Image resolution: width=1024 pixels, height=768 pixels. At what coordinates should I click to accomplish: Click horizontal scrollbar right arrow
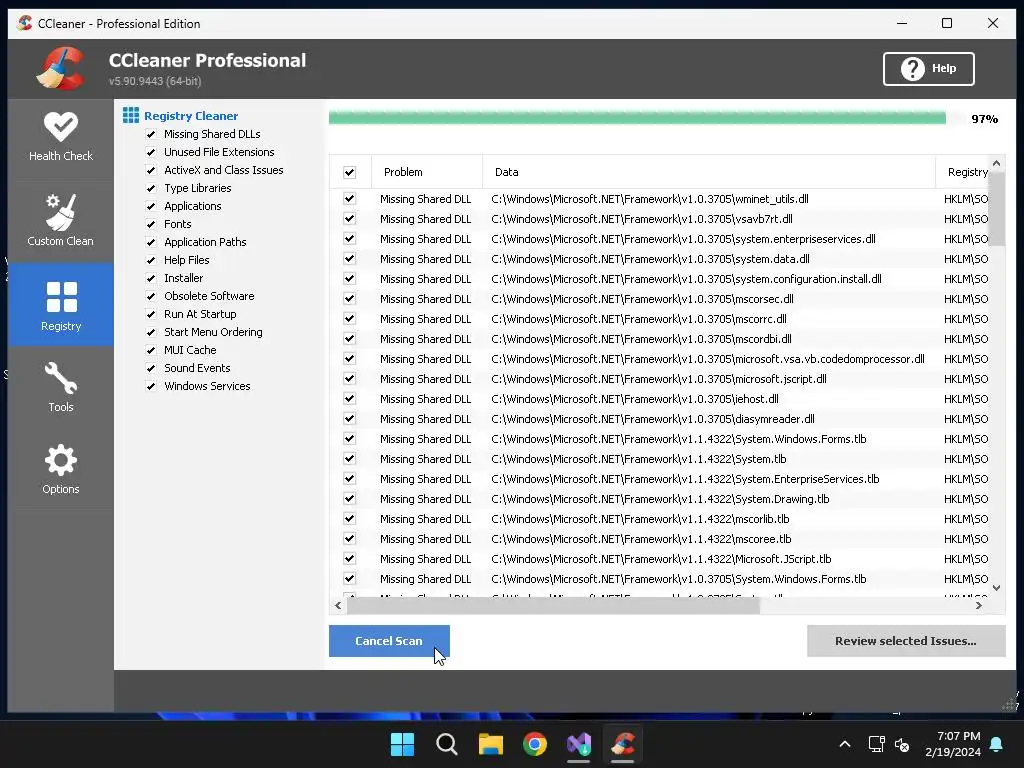click(978, 605)
